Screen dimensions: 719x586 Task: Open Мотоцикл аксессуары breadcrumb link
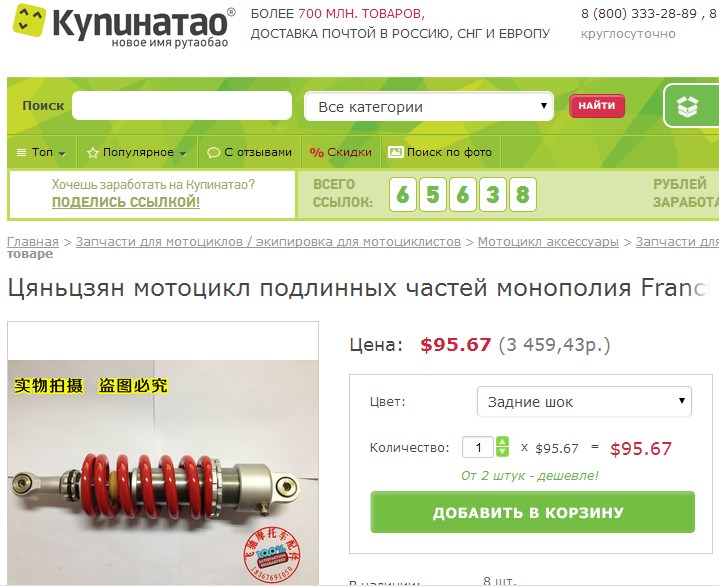click(x=548, y=242)
